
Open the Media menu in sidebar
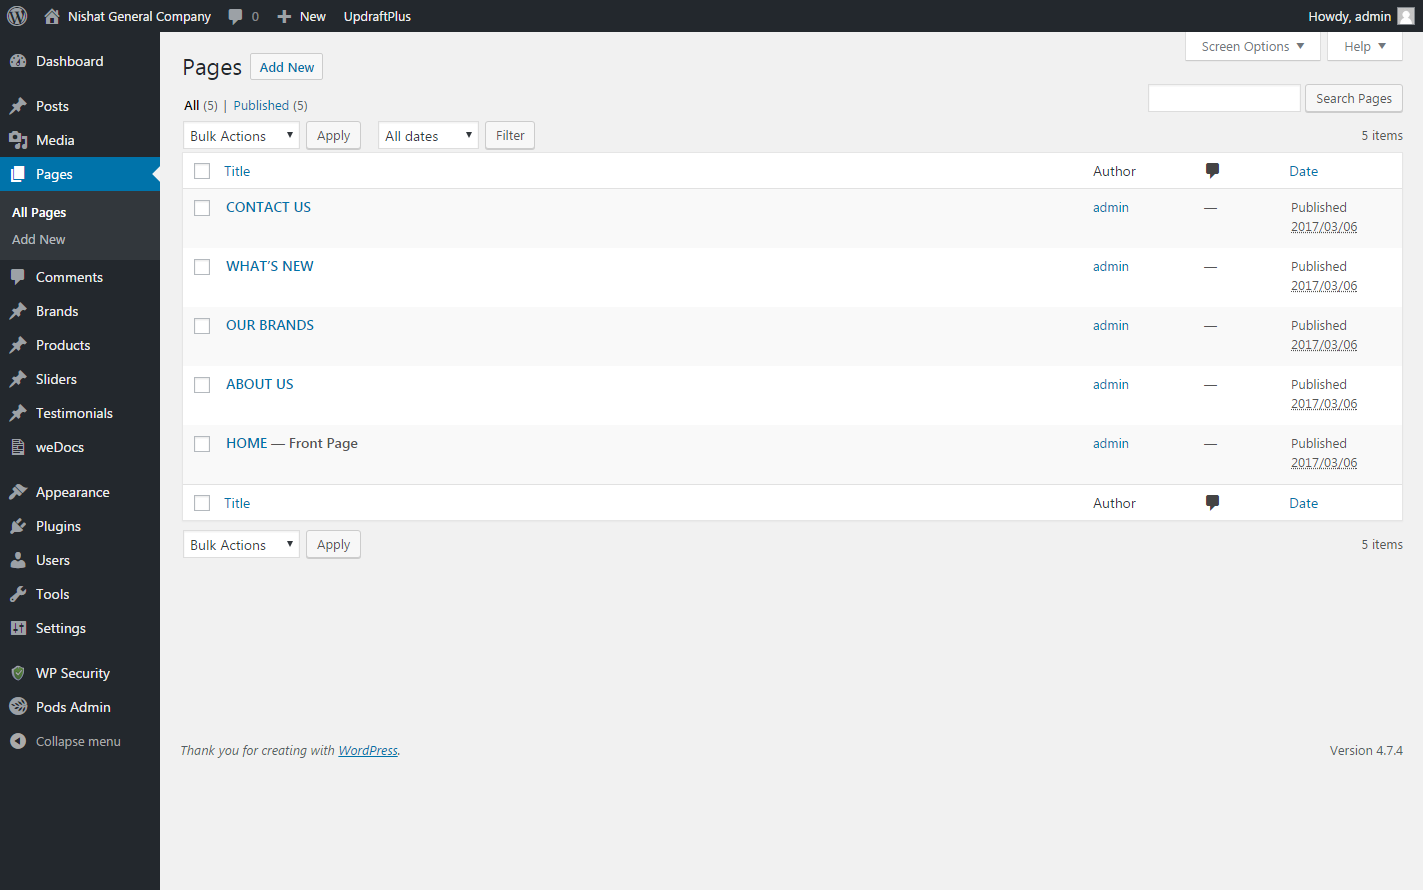55,140
